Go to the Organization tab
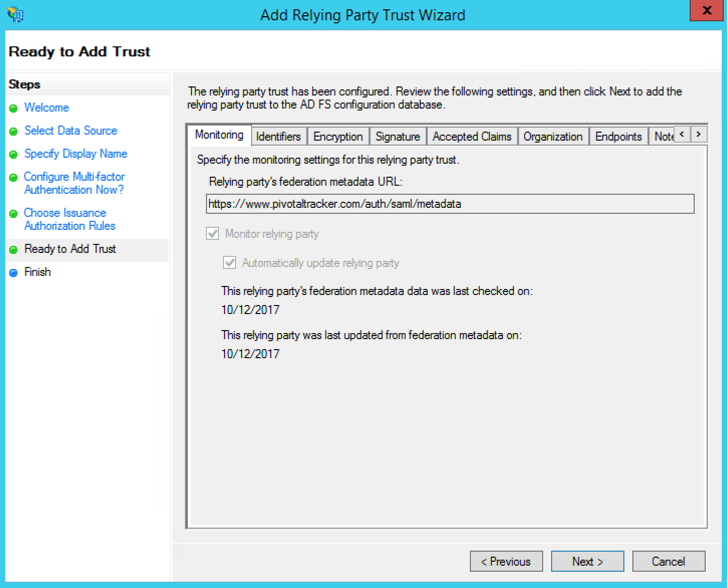The width and height of the screenshot is (728, 588). tap(552, 136)
